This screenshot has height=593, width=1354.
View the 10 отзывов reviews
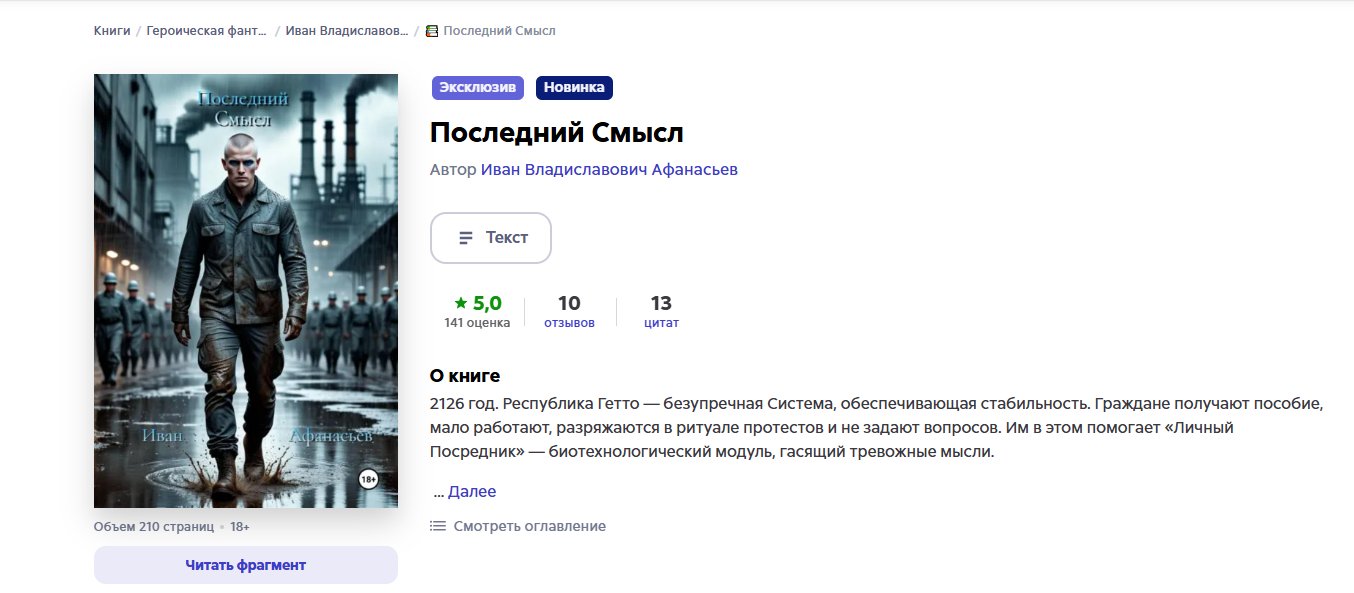(569, 312)
